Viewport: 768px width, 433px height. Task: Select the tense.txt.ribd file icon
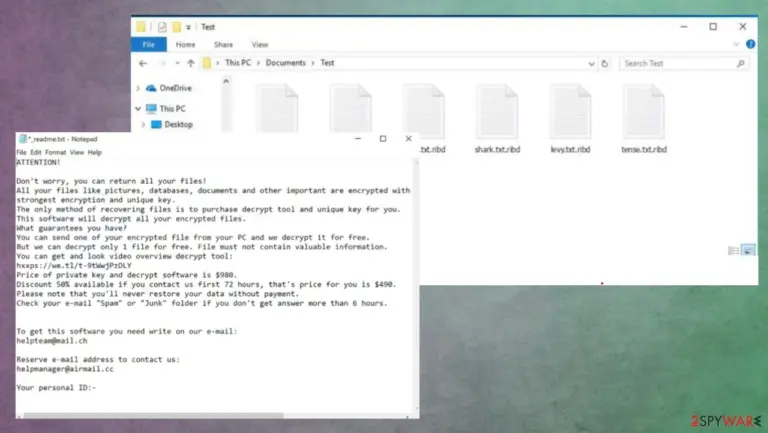click(x=644, y=112)
